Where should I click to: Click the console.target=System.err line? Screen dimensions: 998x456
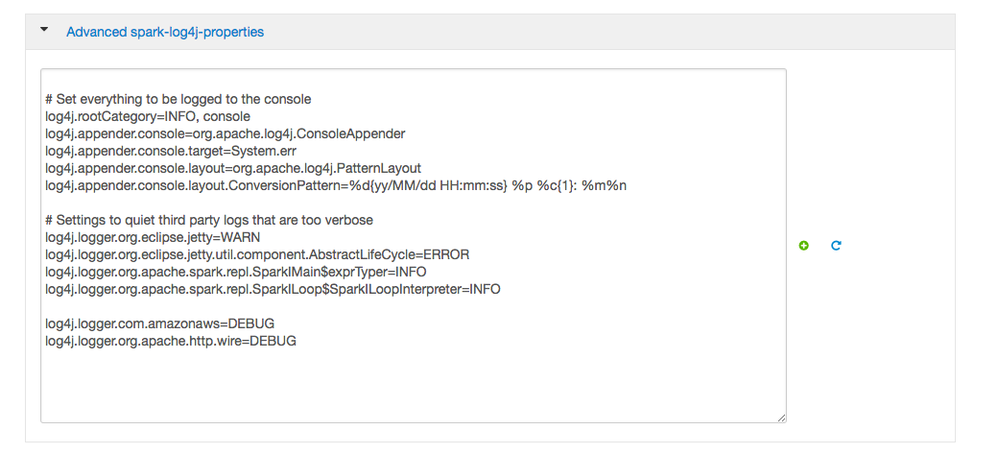pyautogui.click(x=171, y=151)
